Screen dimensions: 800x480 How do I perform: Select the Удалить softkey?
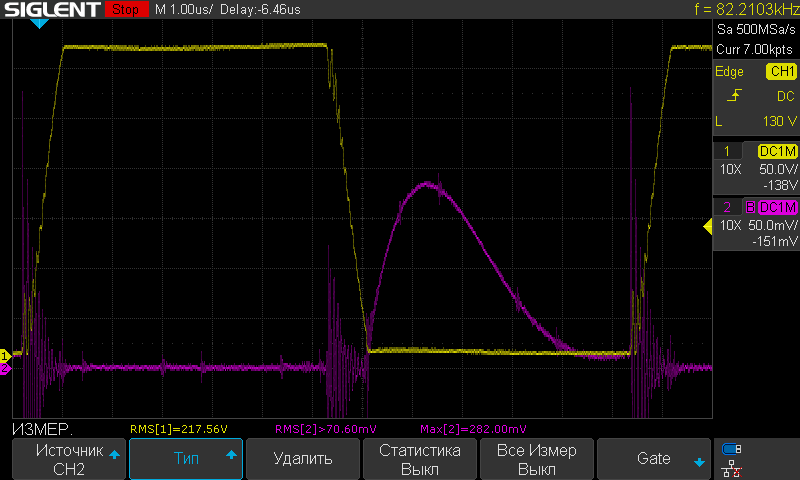303,459
